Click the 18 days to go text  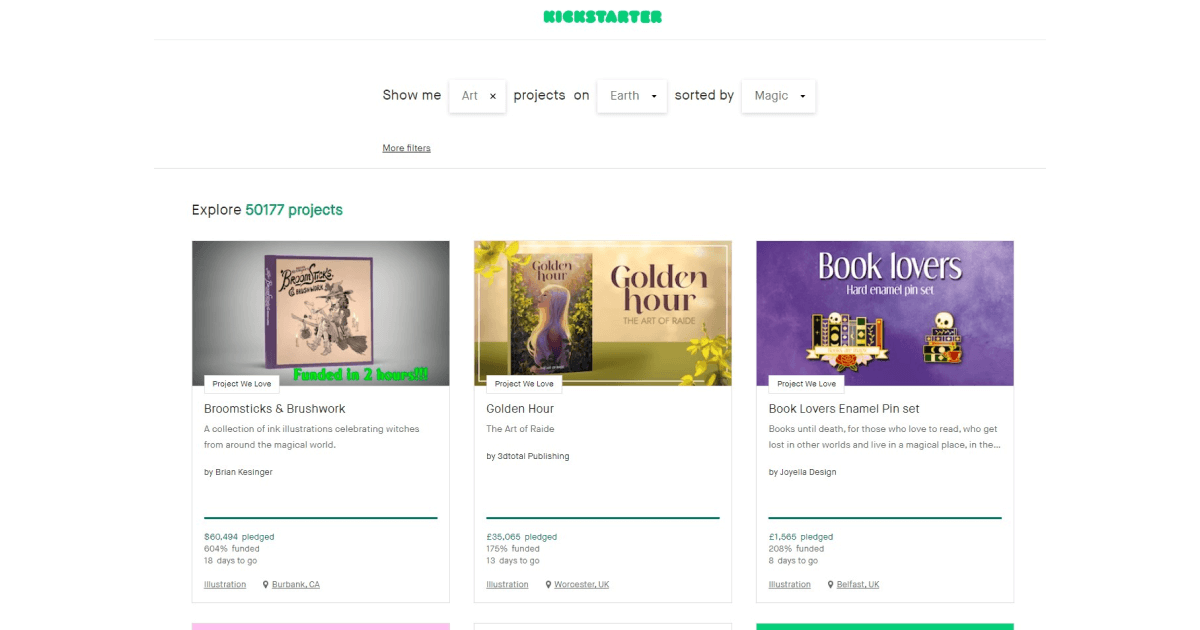point(232,561)
